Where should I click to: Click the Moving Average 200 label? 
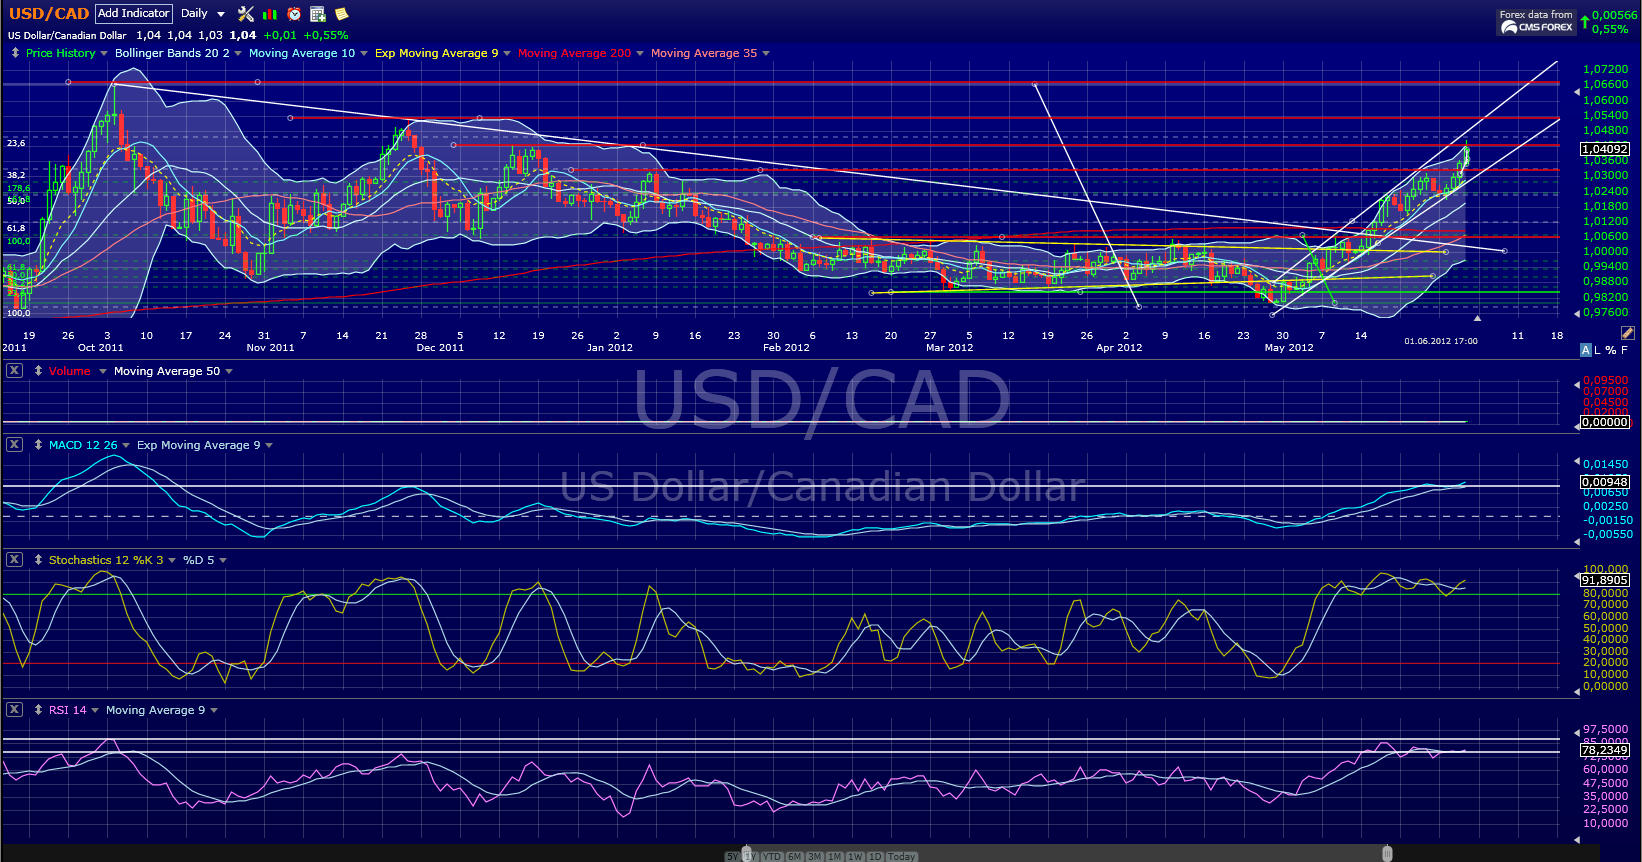click(x=575, y=53)
